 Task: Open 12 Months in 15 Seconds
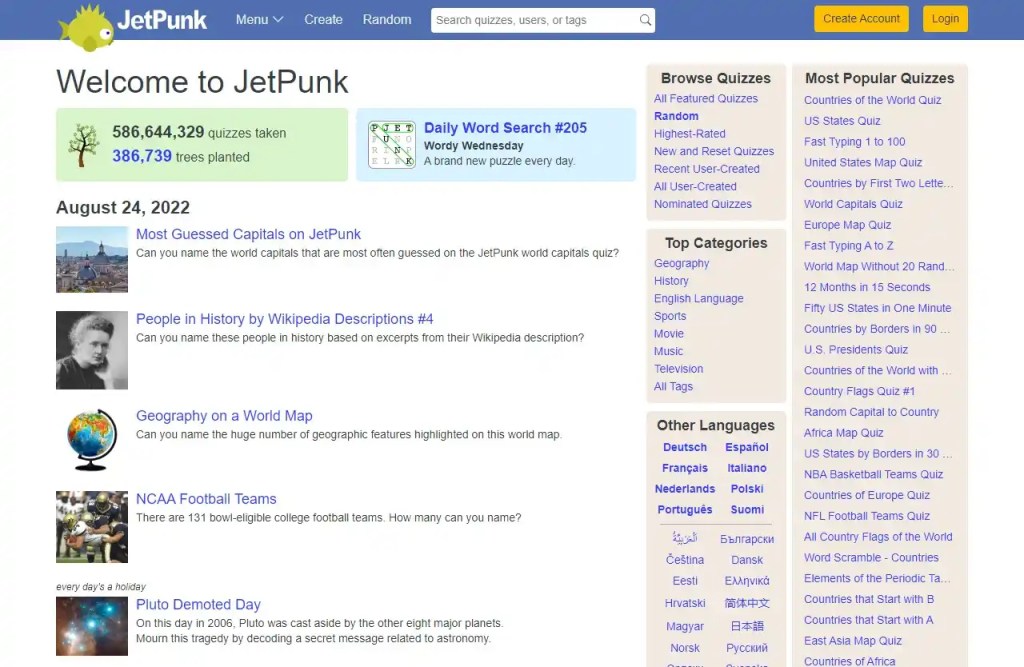point(867,287)
